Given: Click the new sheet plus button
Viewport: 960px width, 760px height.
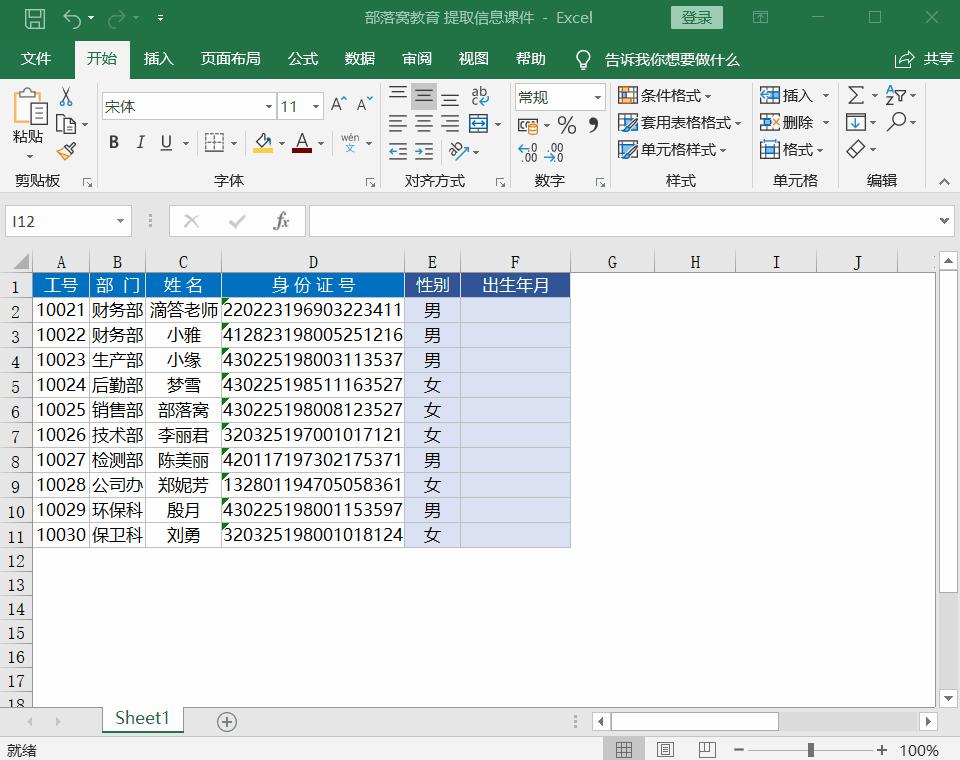Looking at the screenshot, I should point(226,721).
